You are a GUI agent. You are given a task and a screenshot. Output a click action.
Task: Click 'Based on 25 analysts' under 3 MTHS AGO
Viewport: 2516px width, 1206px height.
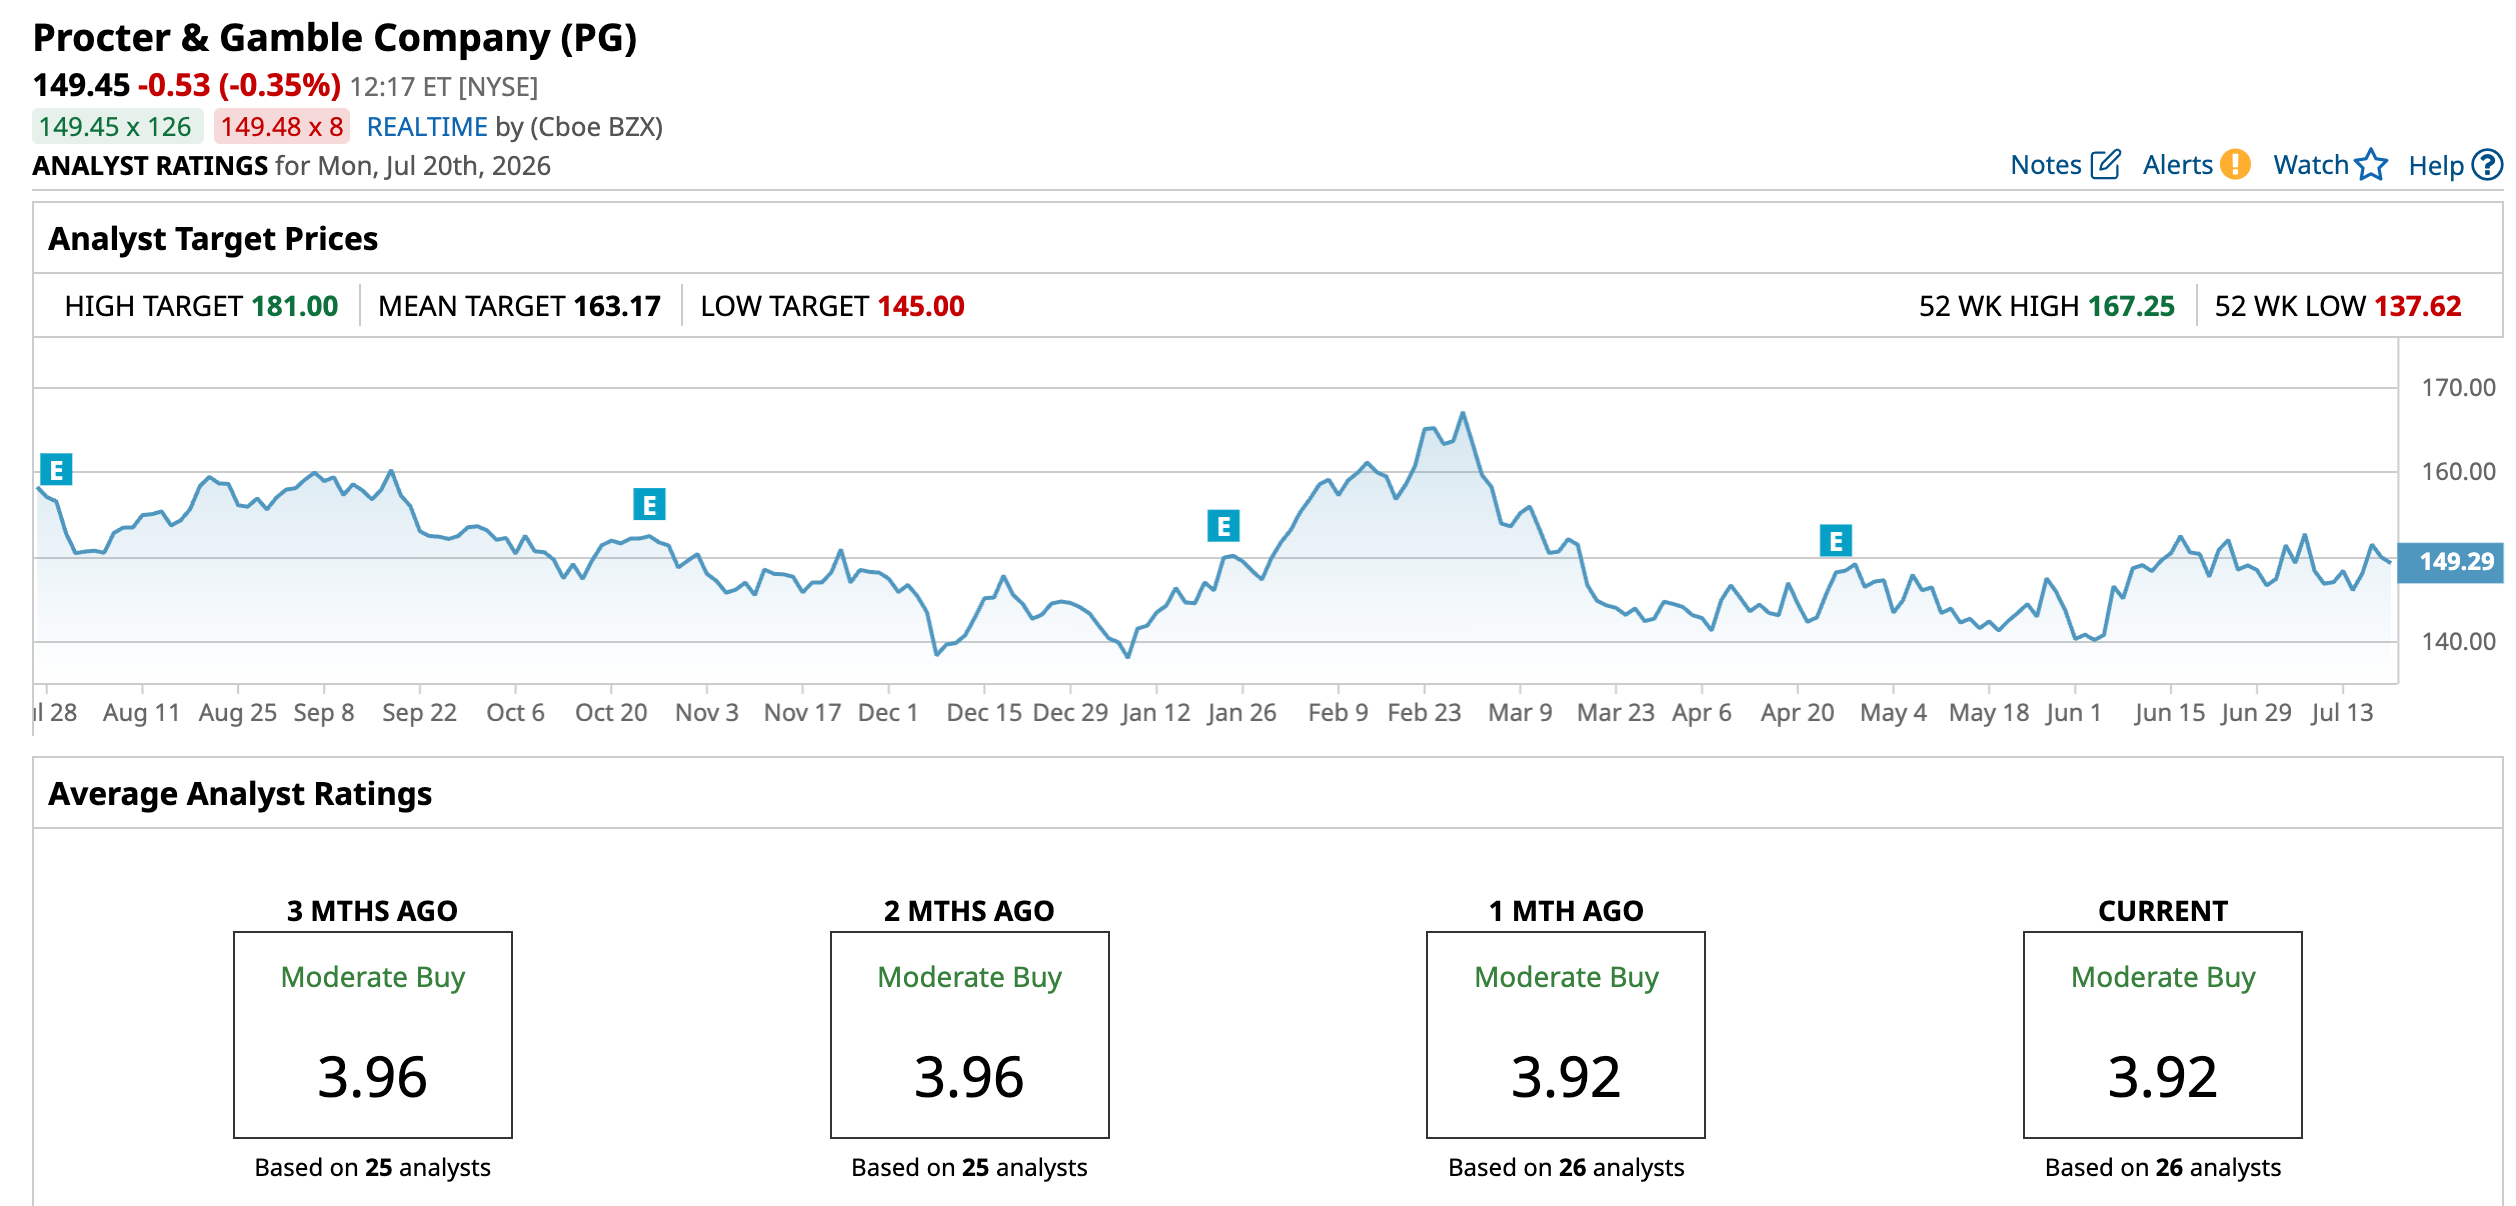[x=373, y=1168]
